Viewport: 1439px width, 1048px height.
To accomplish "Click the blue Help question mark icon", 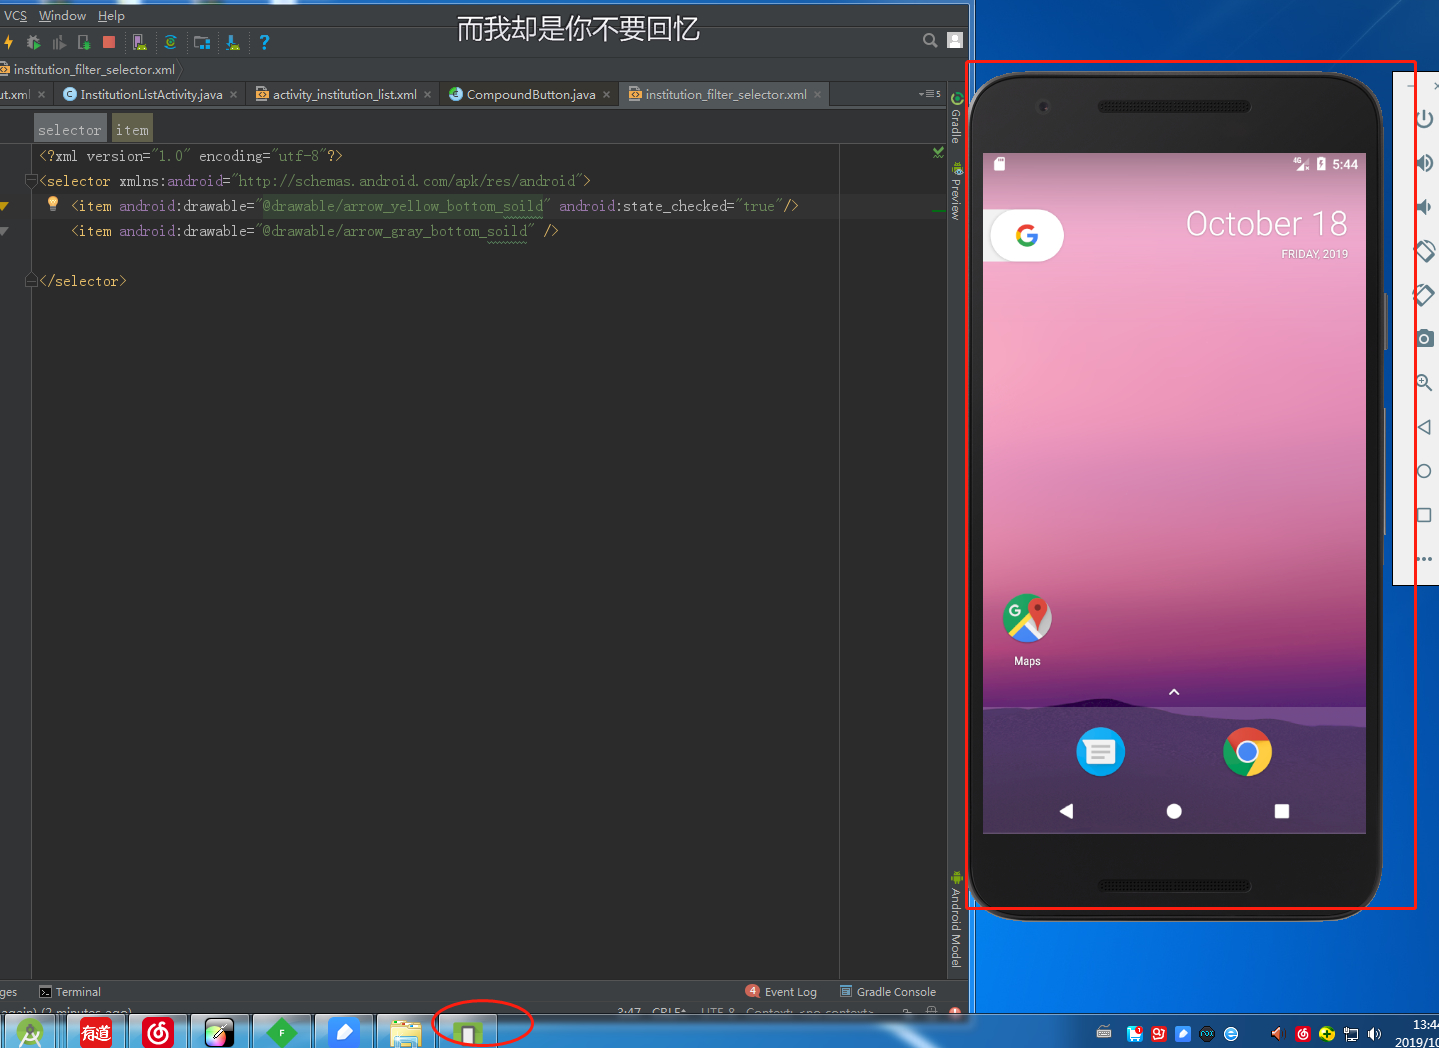I will pyautogui.click(x=264, y=42).
